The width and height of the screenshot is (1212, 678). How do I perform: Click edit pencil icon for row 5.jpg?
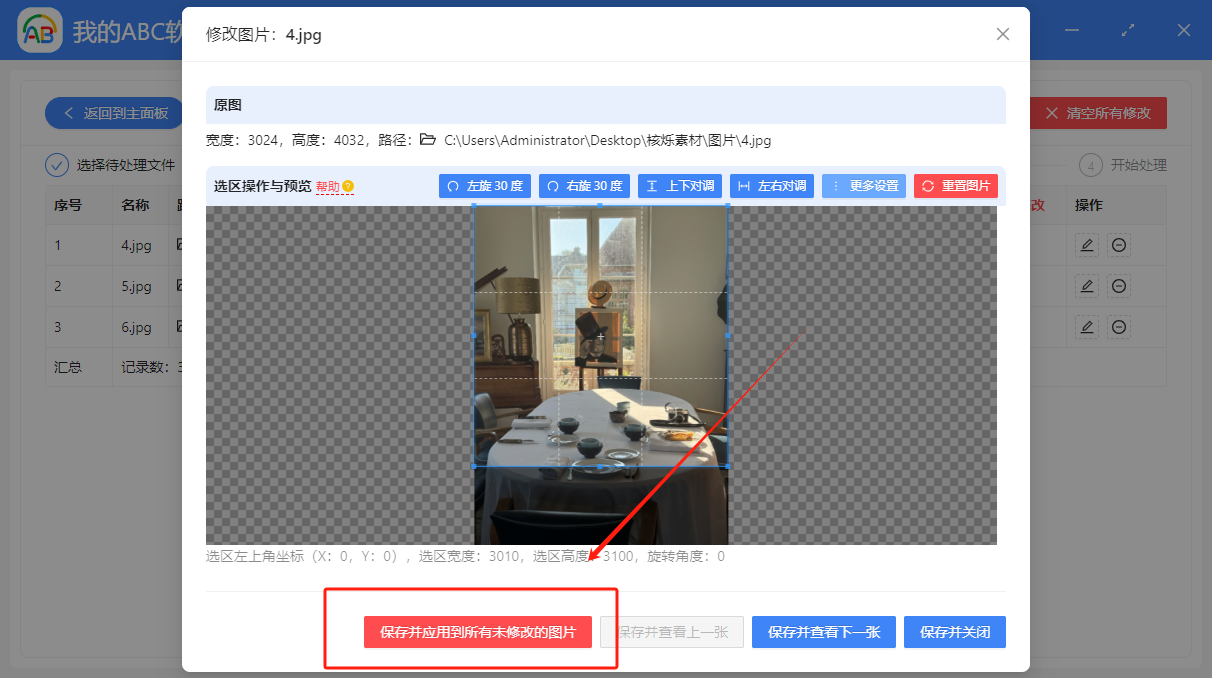pyautogui.click(x=1087, y=286)
